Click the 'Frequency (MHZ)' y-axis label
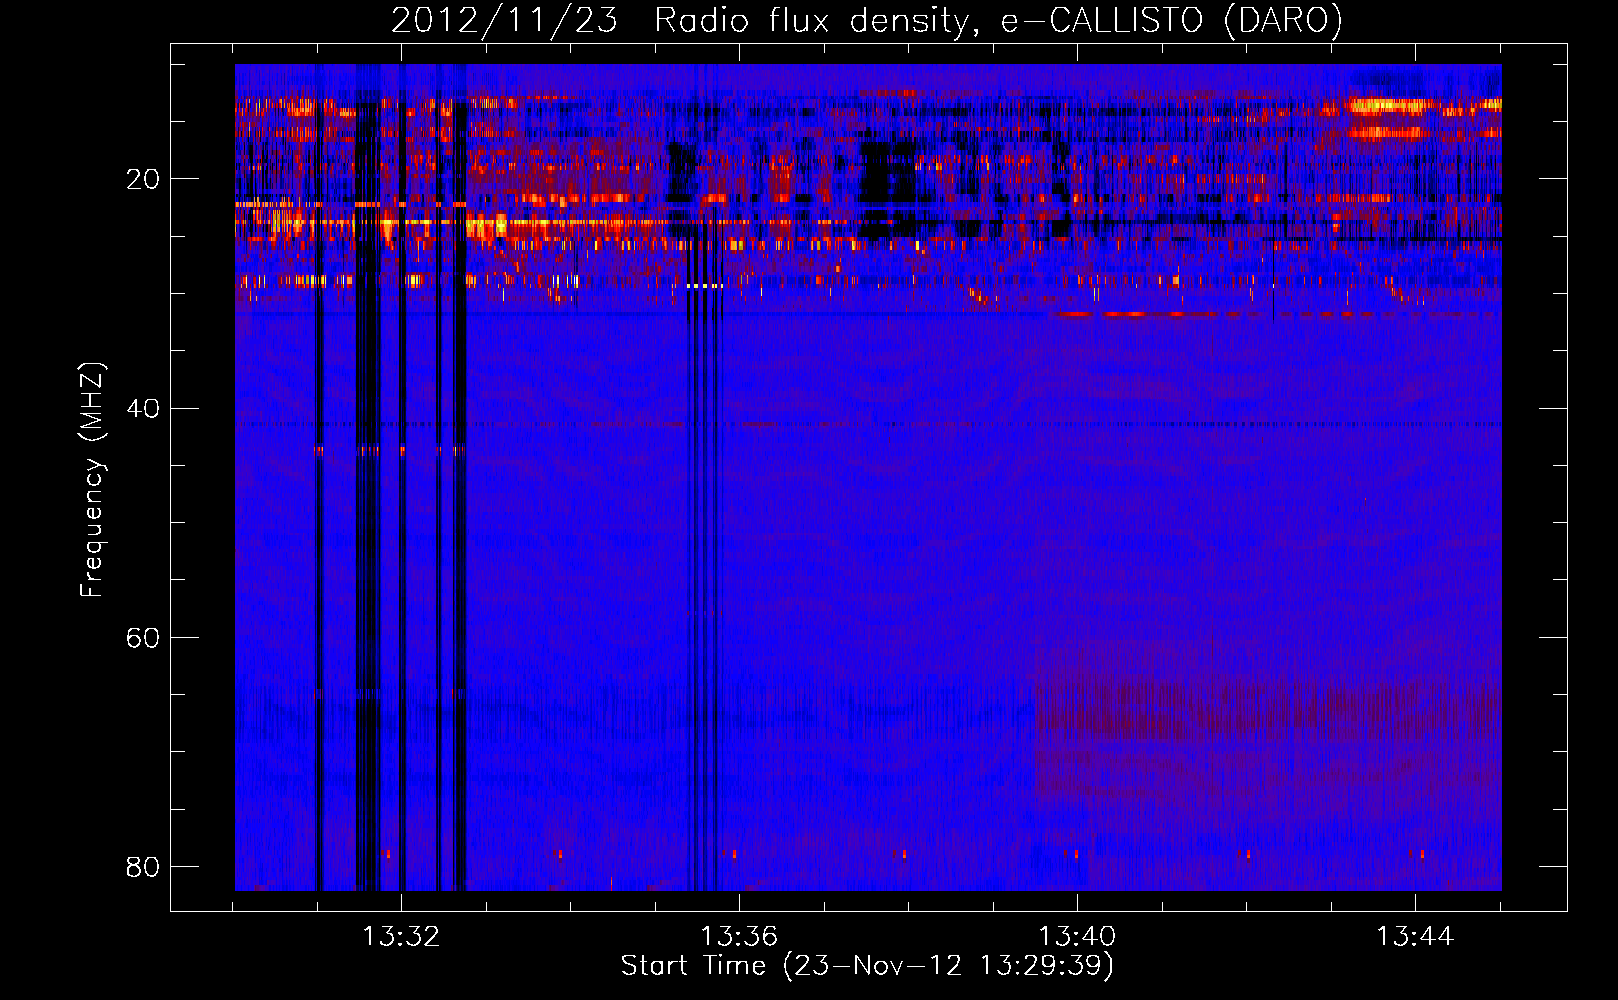Image resolution: width=1618 pixels, height=1000 pixels. point(92,480)
